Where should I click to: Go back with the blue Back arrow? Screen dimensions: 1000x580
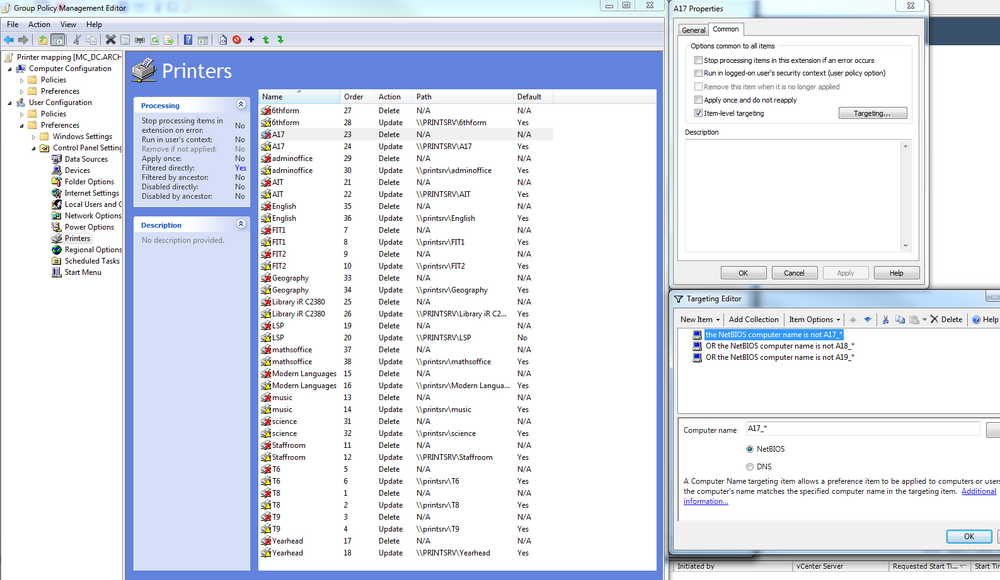pyautogui.click(x=9, y=40)
